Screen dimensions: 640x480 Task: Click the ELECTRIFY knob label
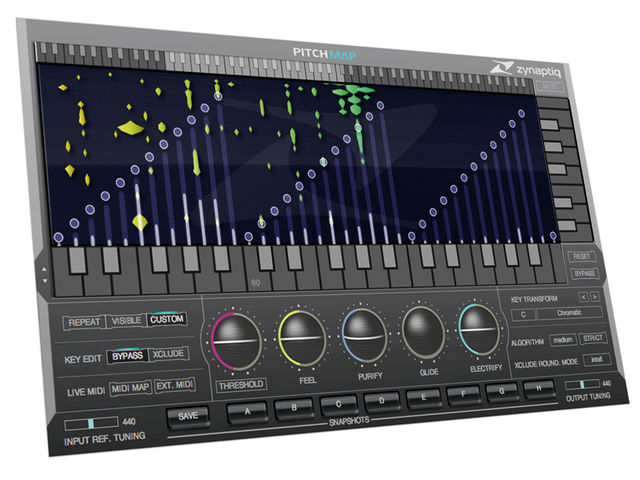[x=486, y=369]
